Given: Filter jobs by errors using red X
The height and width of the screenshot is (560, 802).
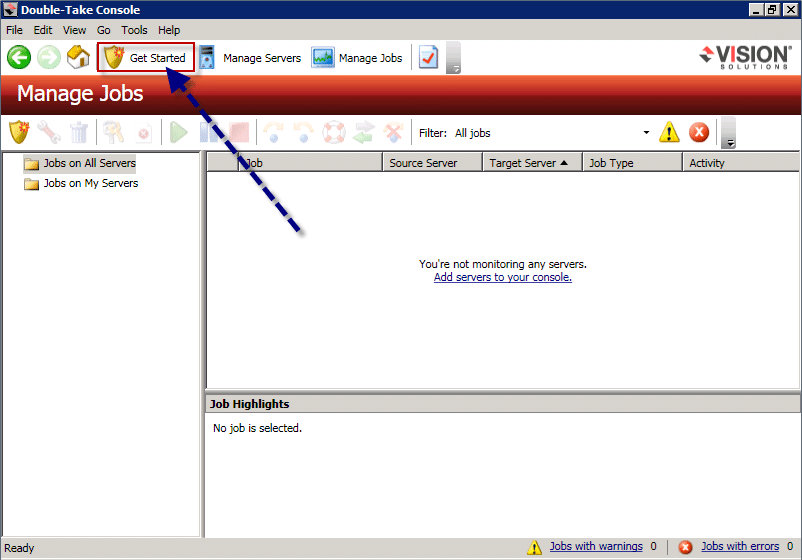Looking at the screenshot, I should click(x=699, y=132).
